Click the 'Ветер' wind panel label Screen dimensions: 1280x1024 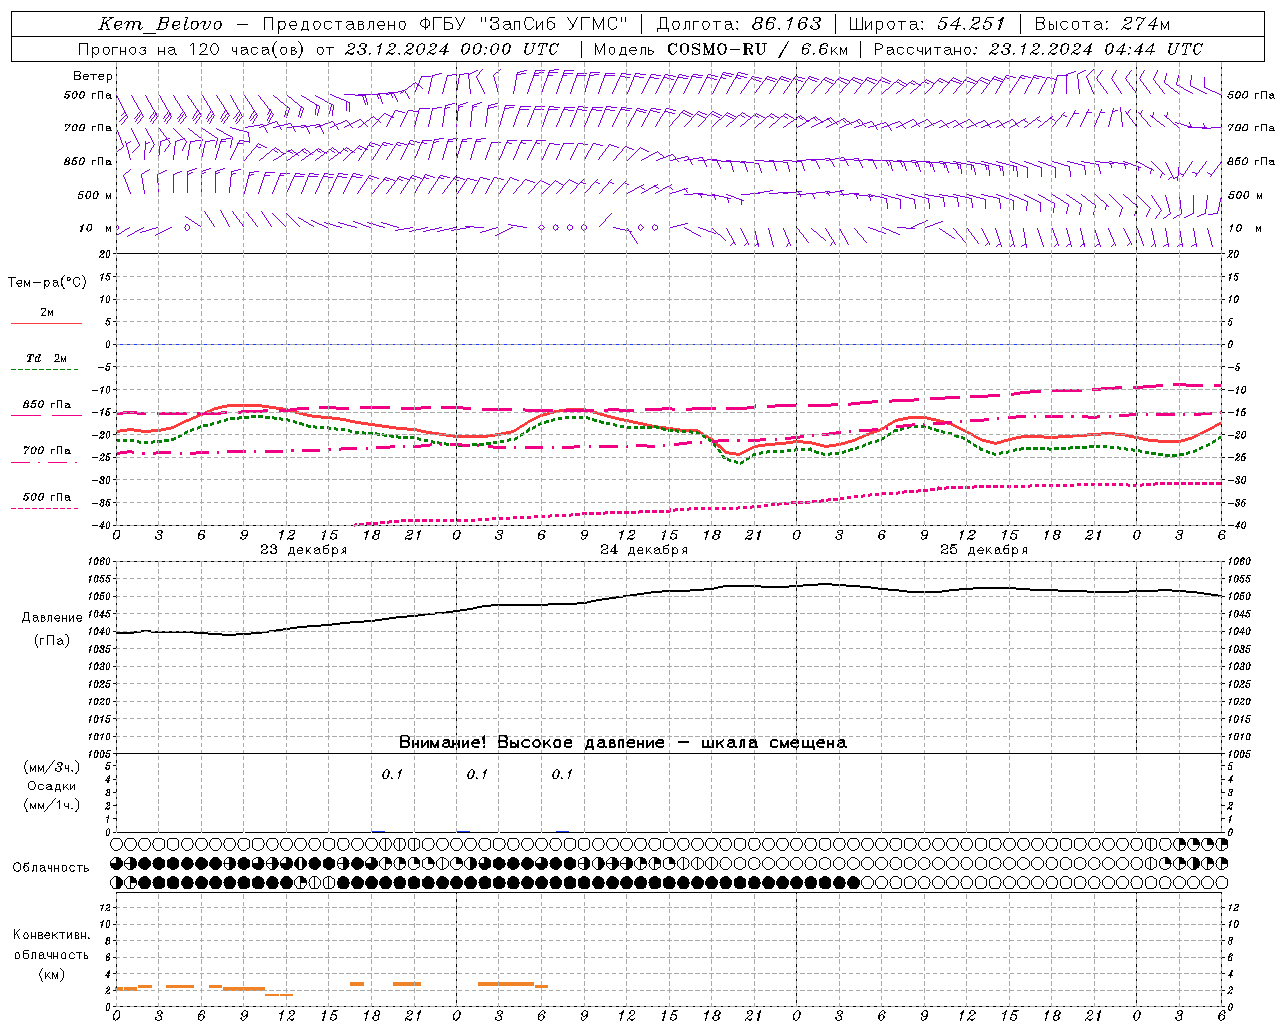click(x=93, y=76)
